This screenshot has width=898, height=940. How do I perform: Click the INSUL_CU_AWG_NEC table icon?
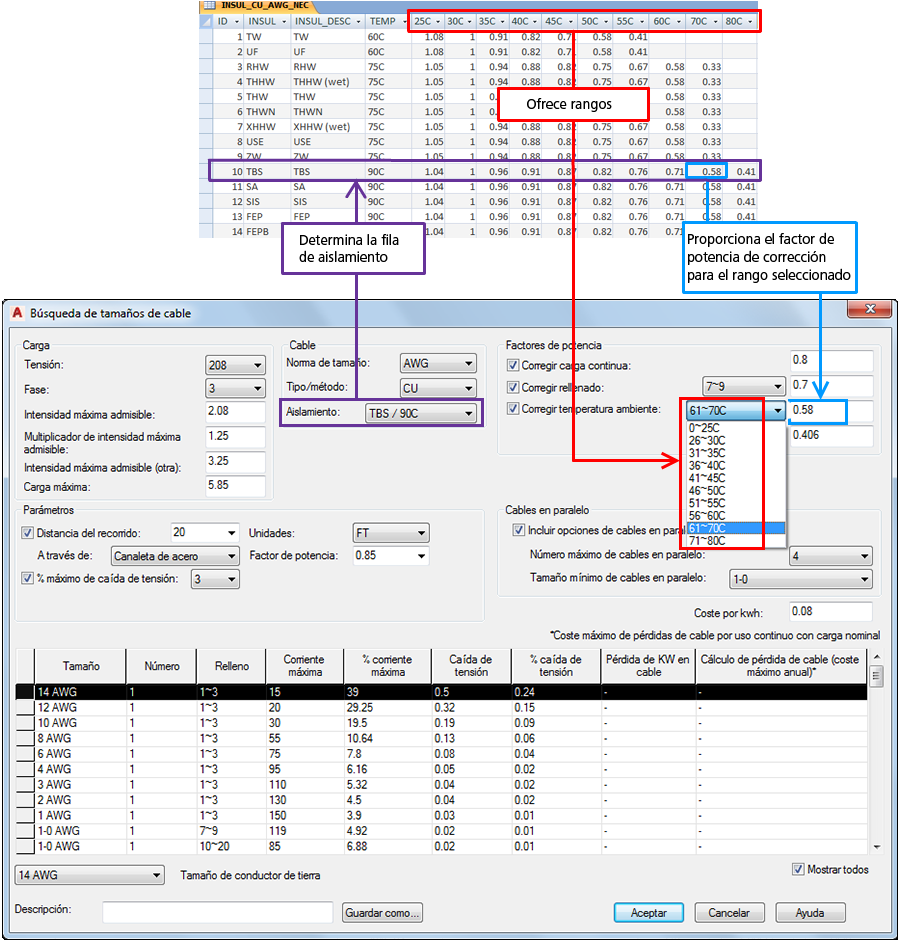210,5
